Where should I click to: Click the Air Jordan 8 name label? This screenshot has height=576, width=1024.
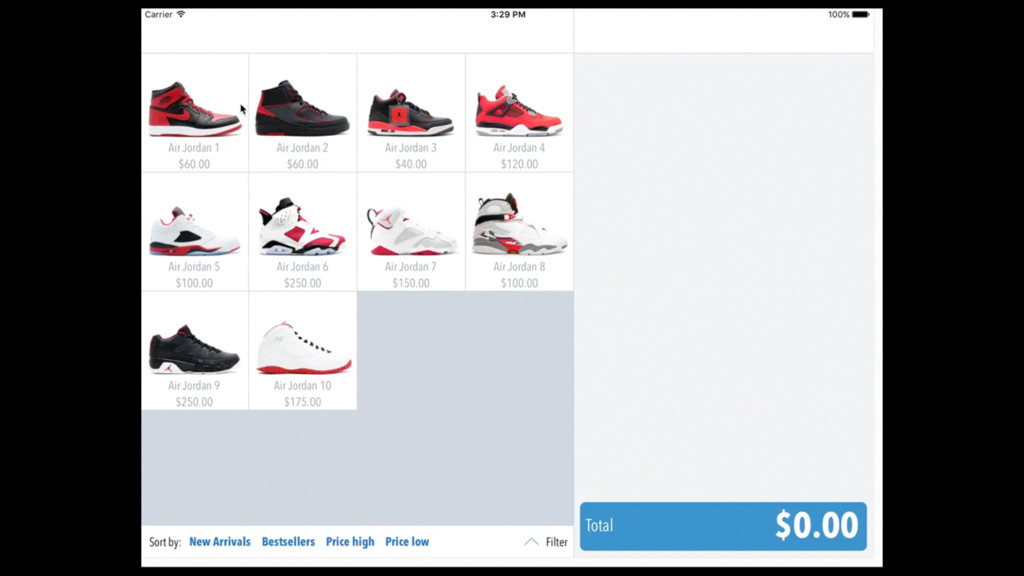pyautogui.click(x=519, y=267)
